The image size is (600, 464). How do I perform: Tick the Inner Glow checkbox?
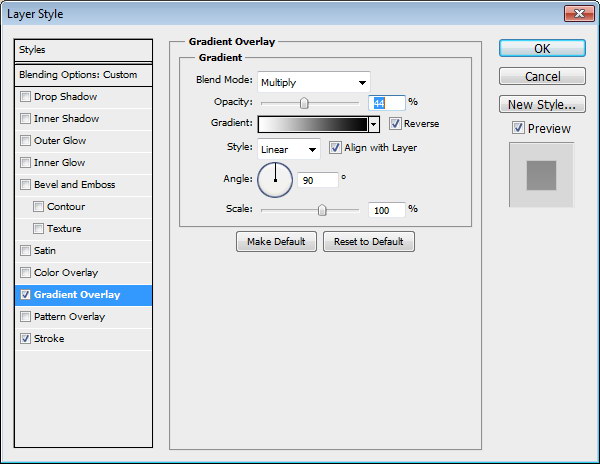click(25, 163)
